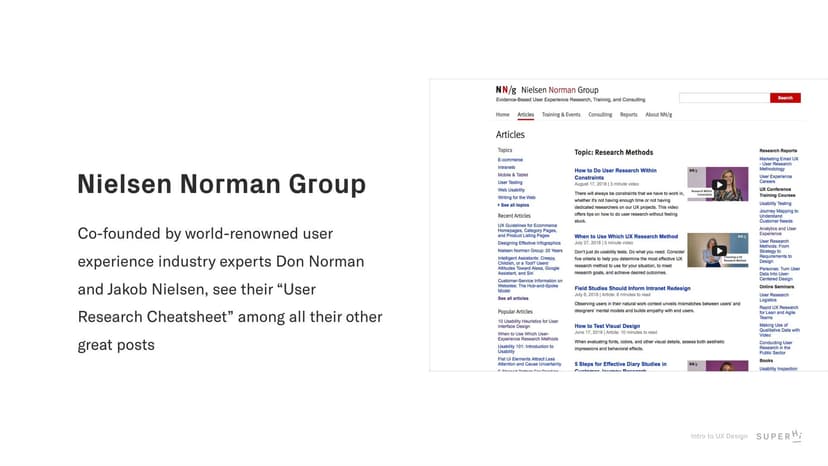Go to the Consulting navigation item

pyautogui.click(x=600, y=115)
